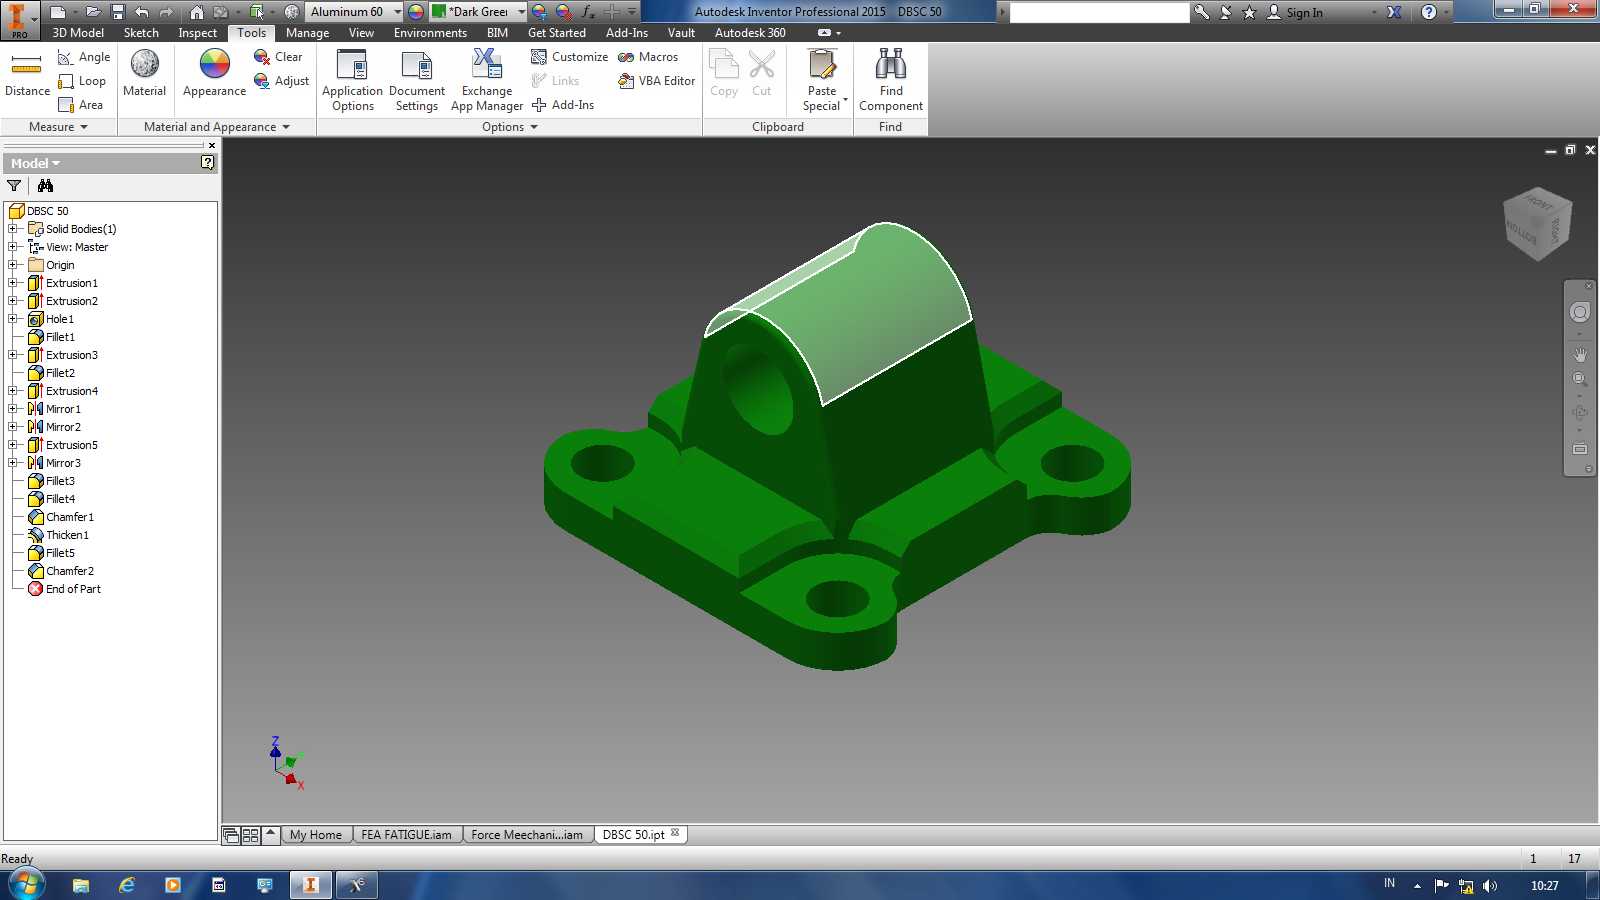The height and width of the screenshot is (900, 1600).
Task: Click the favorites star icon in title bar
Action: click(1249, 12)
